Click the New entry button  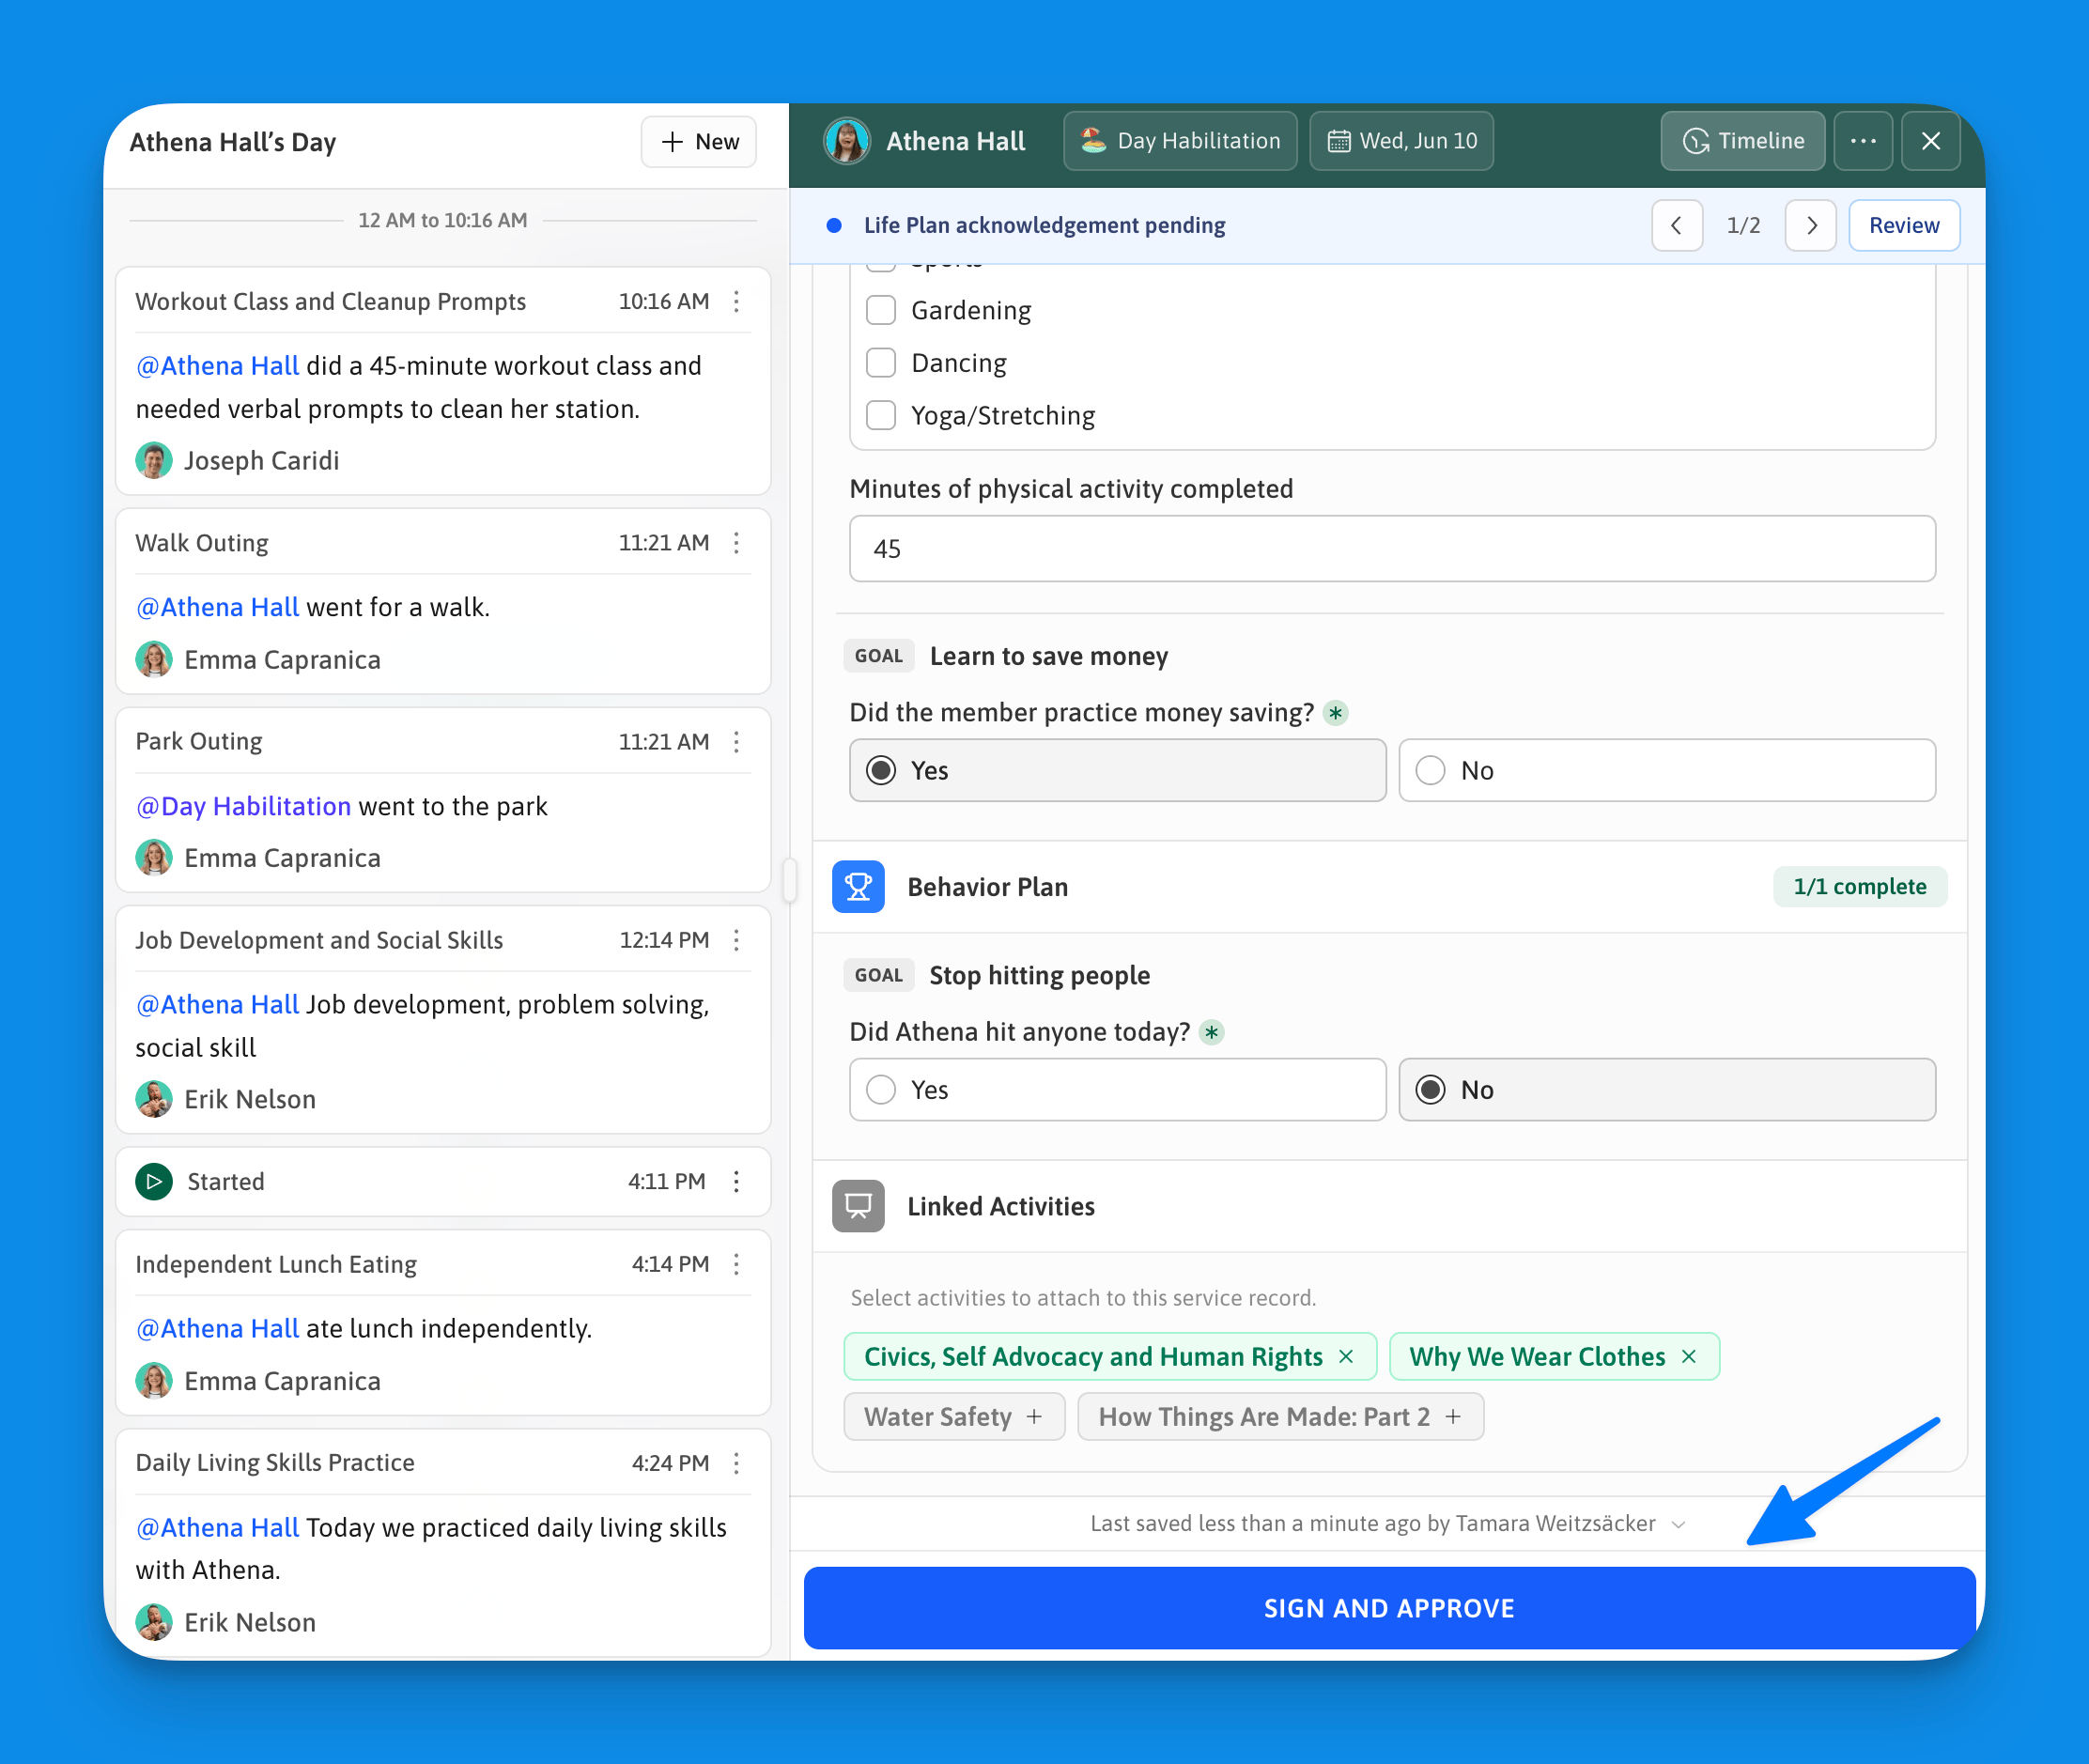[x=699, y=142]
